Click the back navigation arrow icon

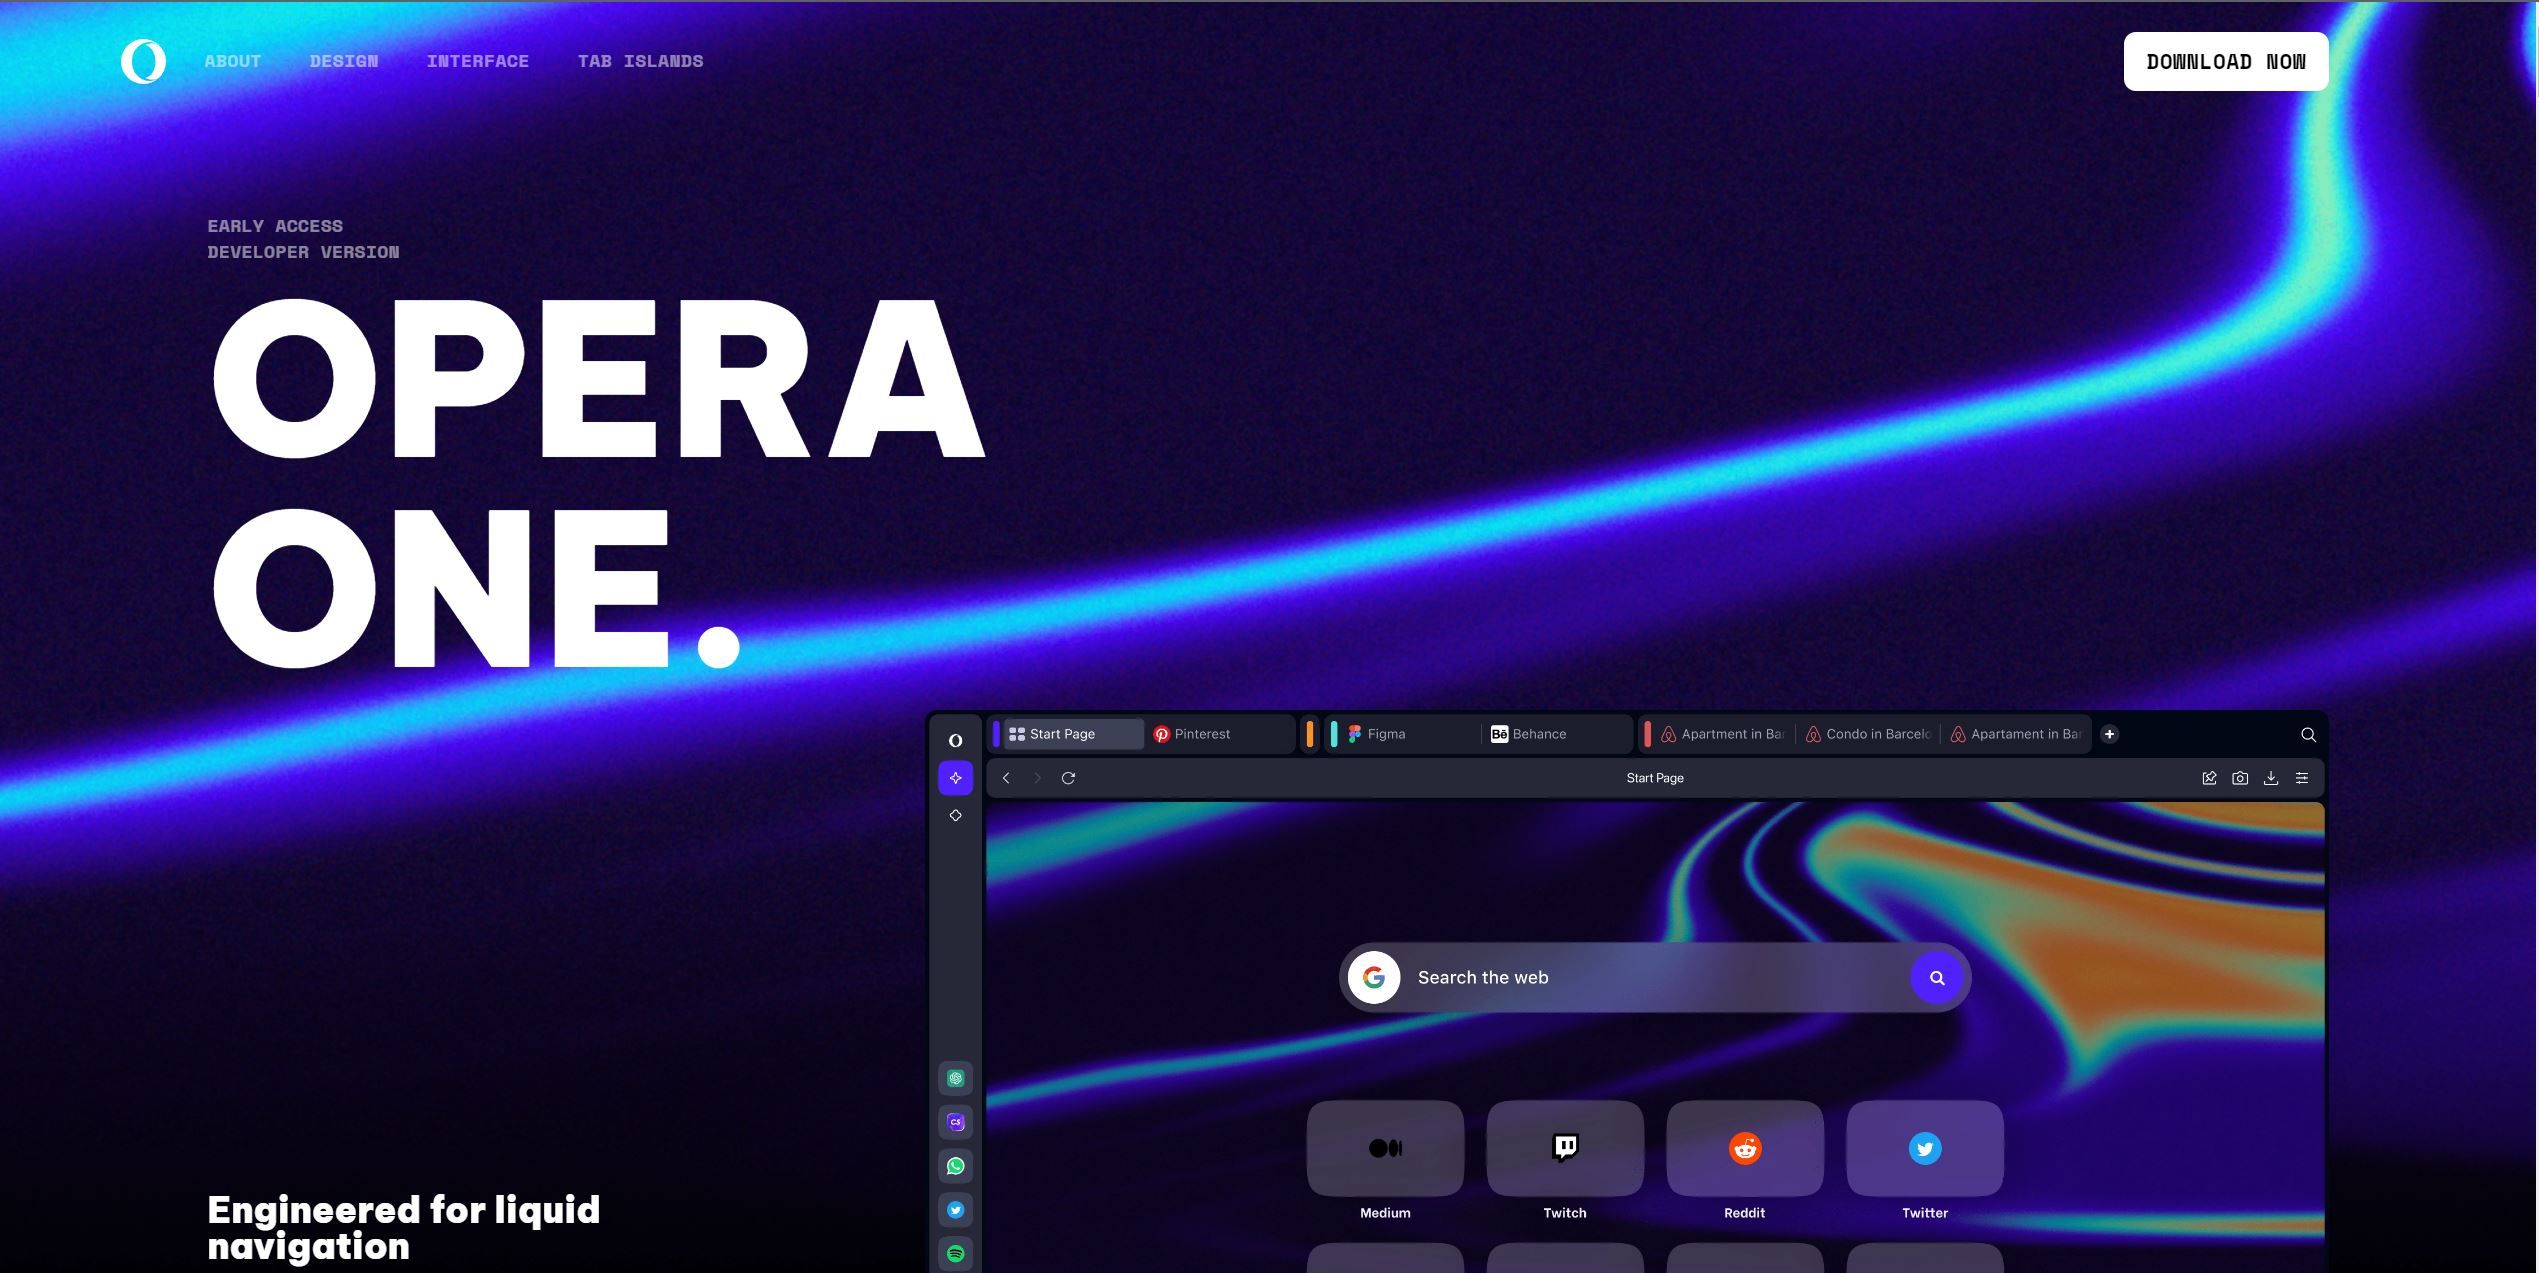click(x=1007, y=778)
